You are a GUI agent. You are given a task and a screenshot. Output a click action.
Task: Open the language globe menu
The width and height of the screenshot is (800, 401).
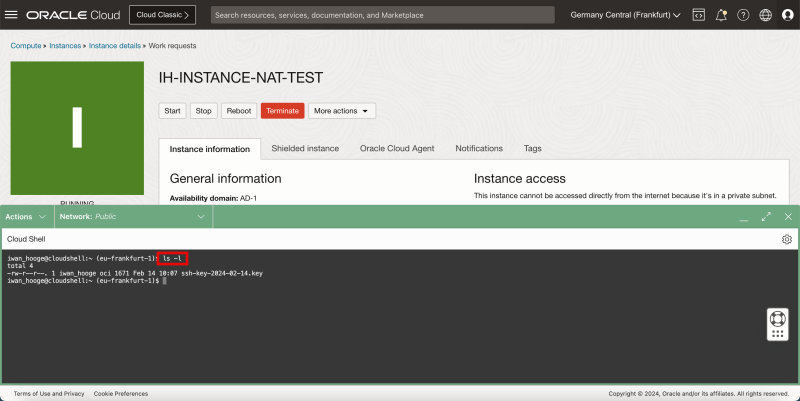point(765,15)
